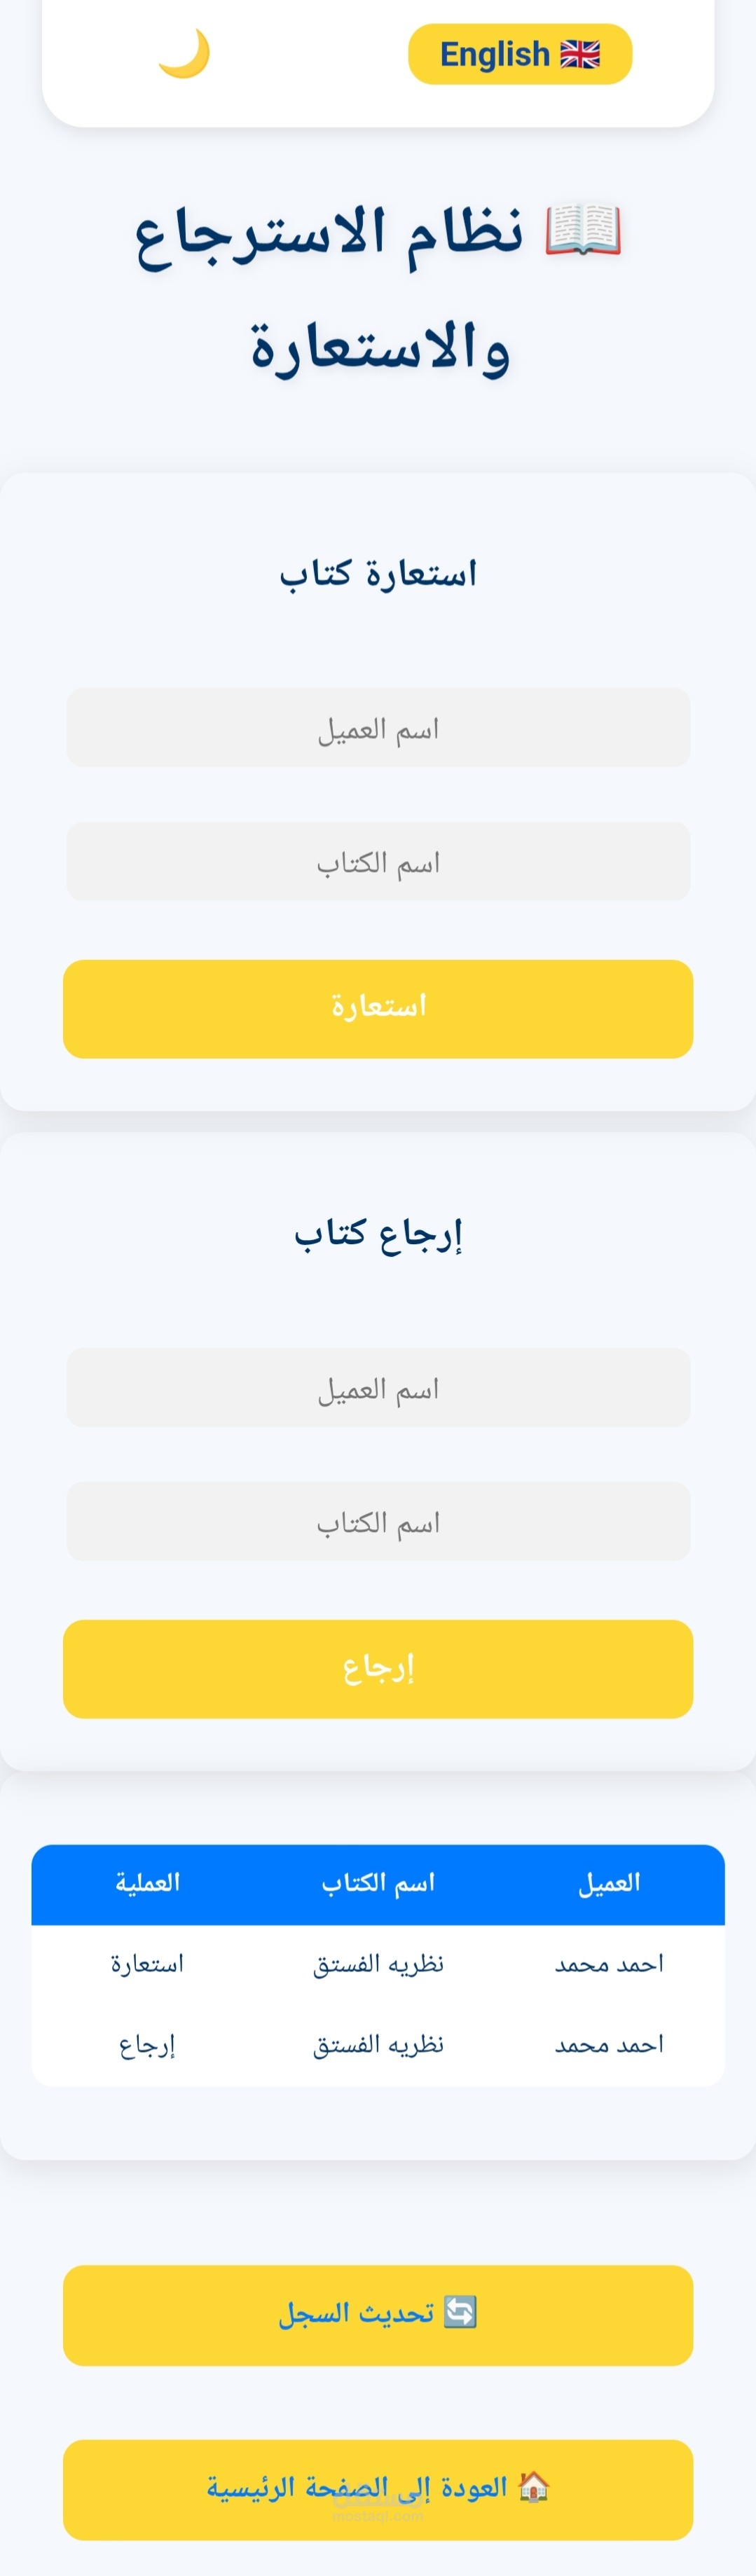
Task: Focus the customer name field under إرجاع كتاب
Action: [378, 1388]
